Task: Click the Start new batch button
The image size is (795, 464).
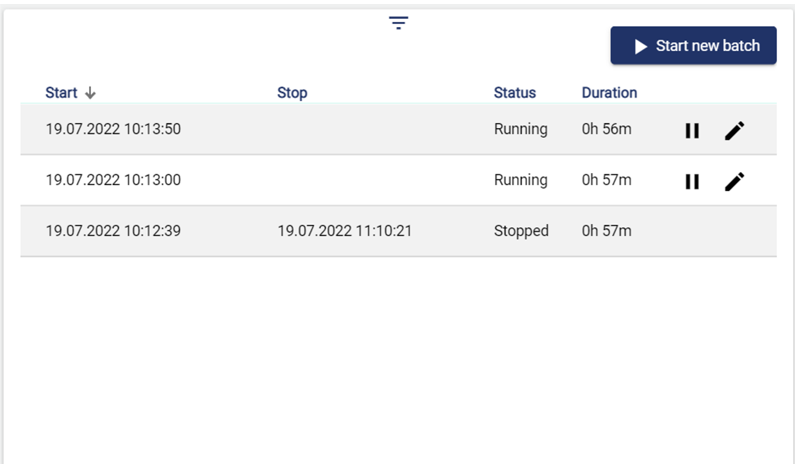Action: tap(693, 46)
